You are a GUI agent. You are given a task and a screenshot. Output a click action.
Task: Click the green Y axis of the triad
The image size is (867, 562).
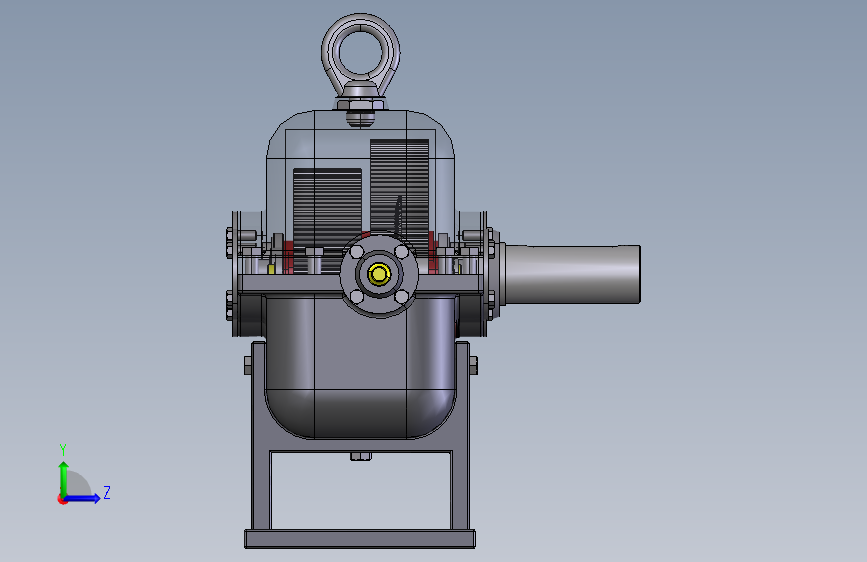pos(63,478)
